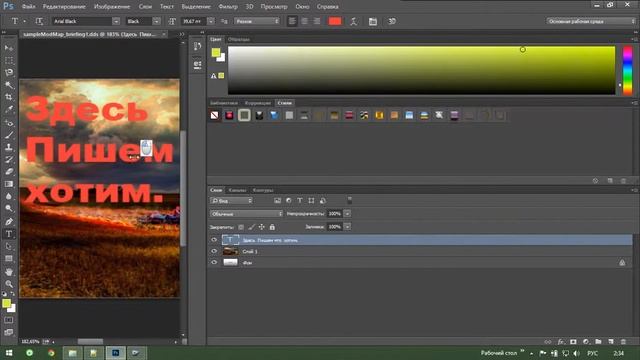Open the Справка menu
The width and height of the screenshot is (640, 360).
pos(327,7)
